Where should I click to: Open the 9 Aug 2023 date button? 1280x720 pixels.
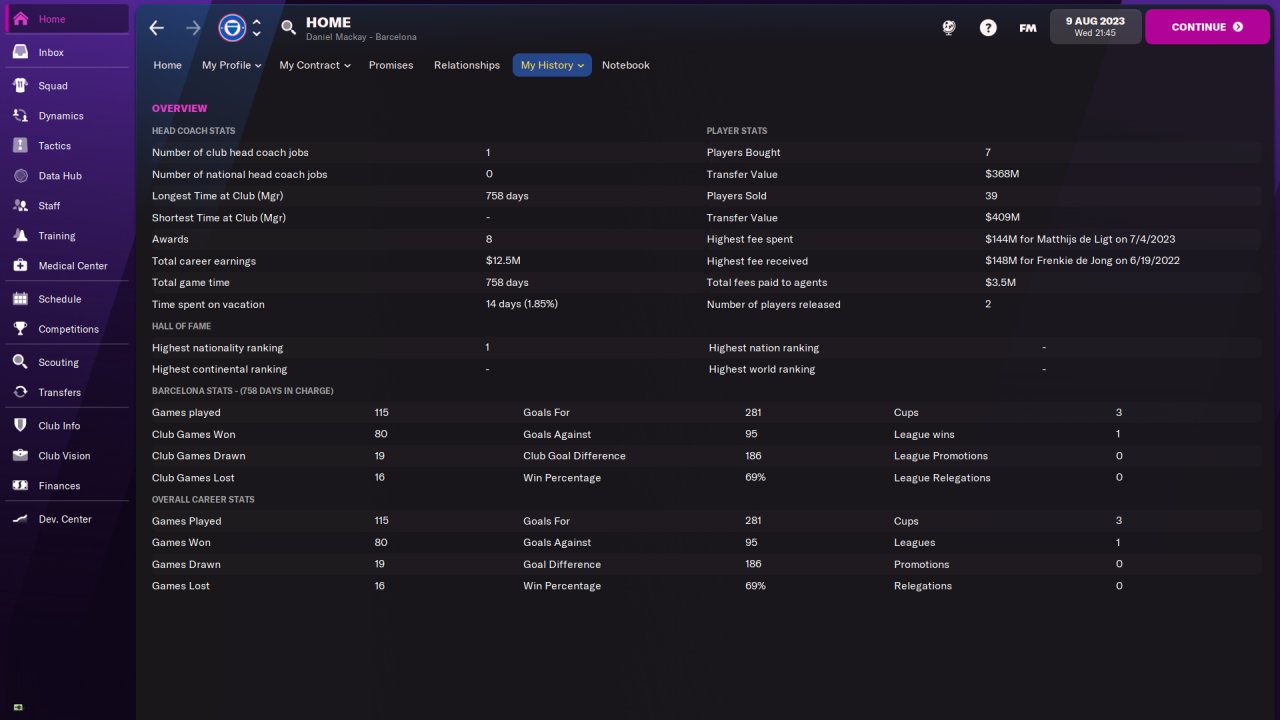1095,27
